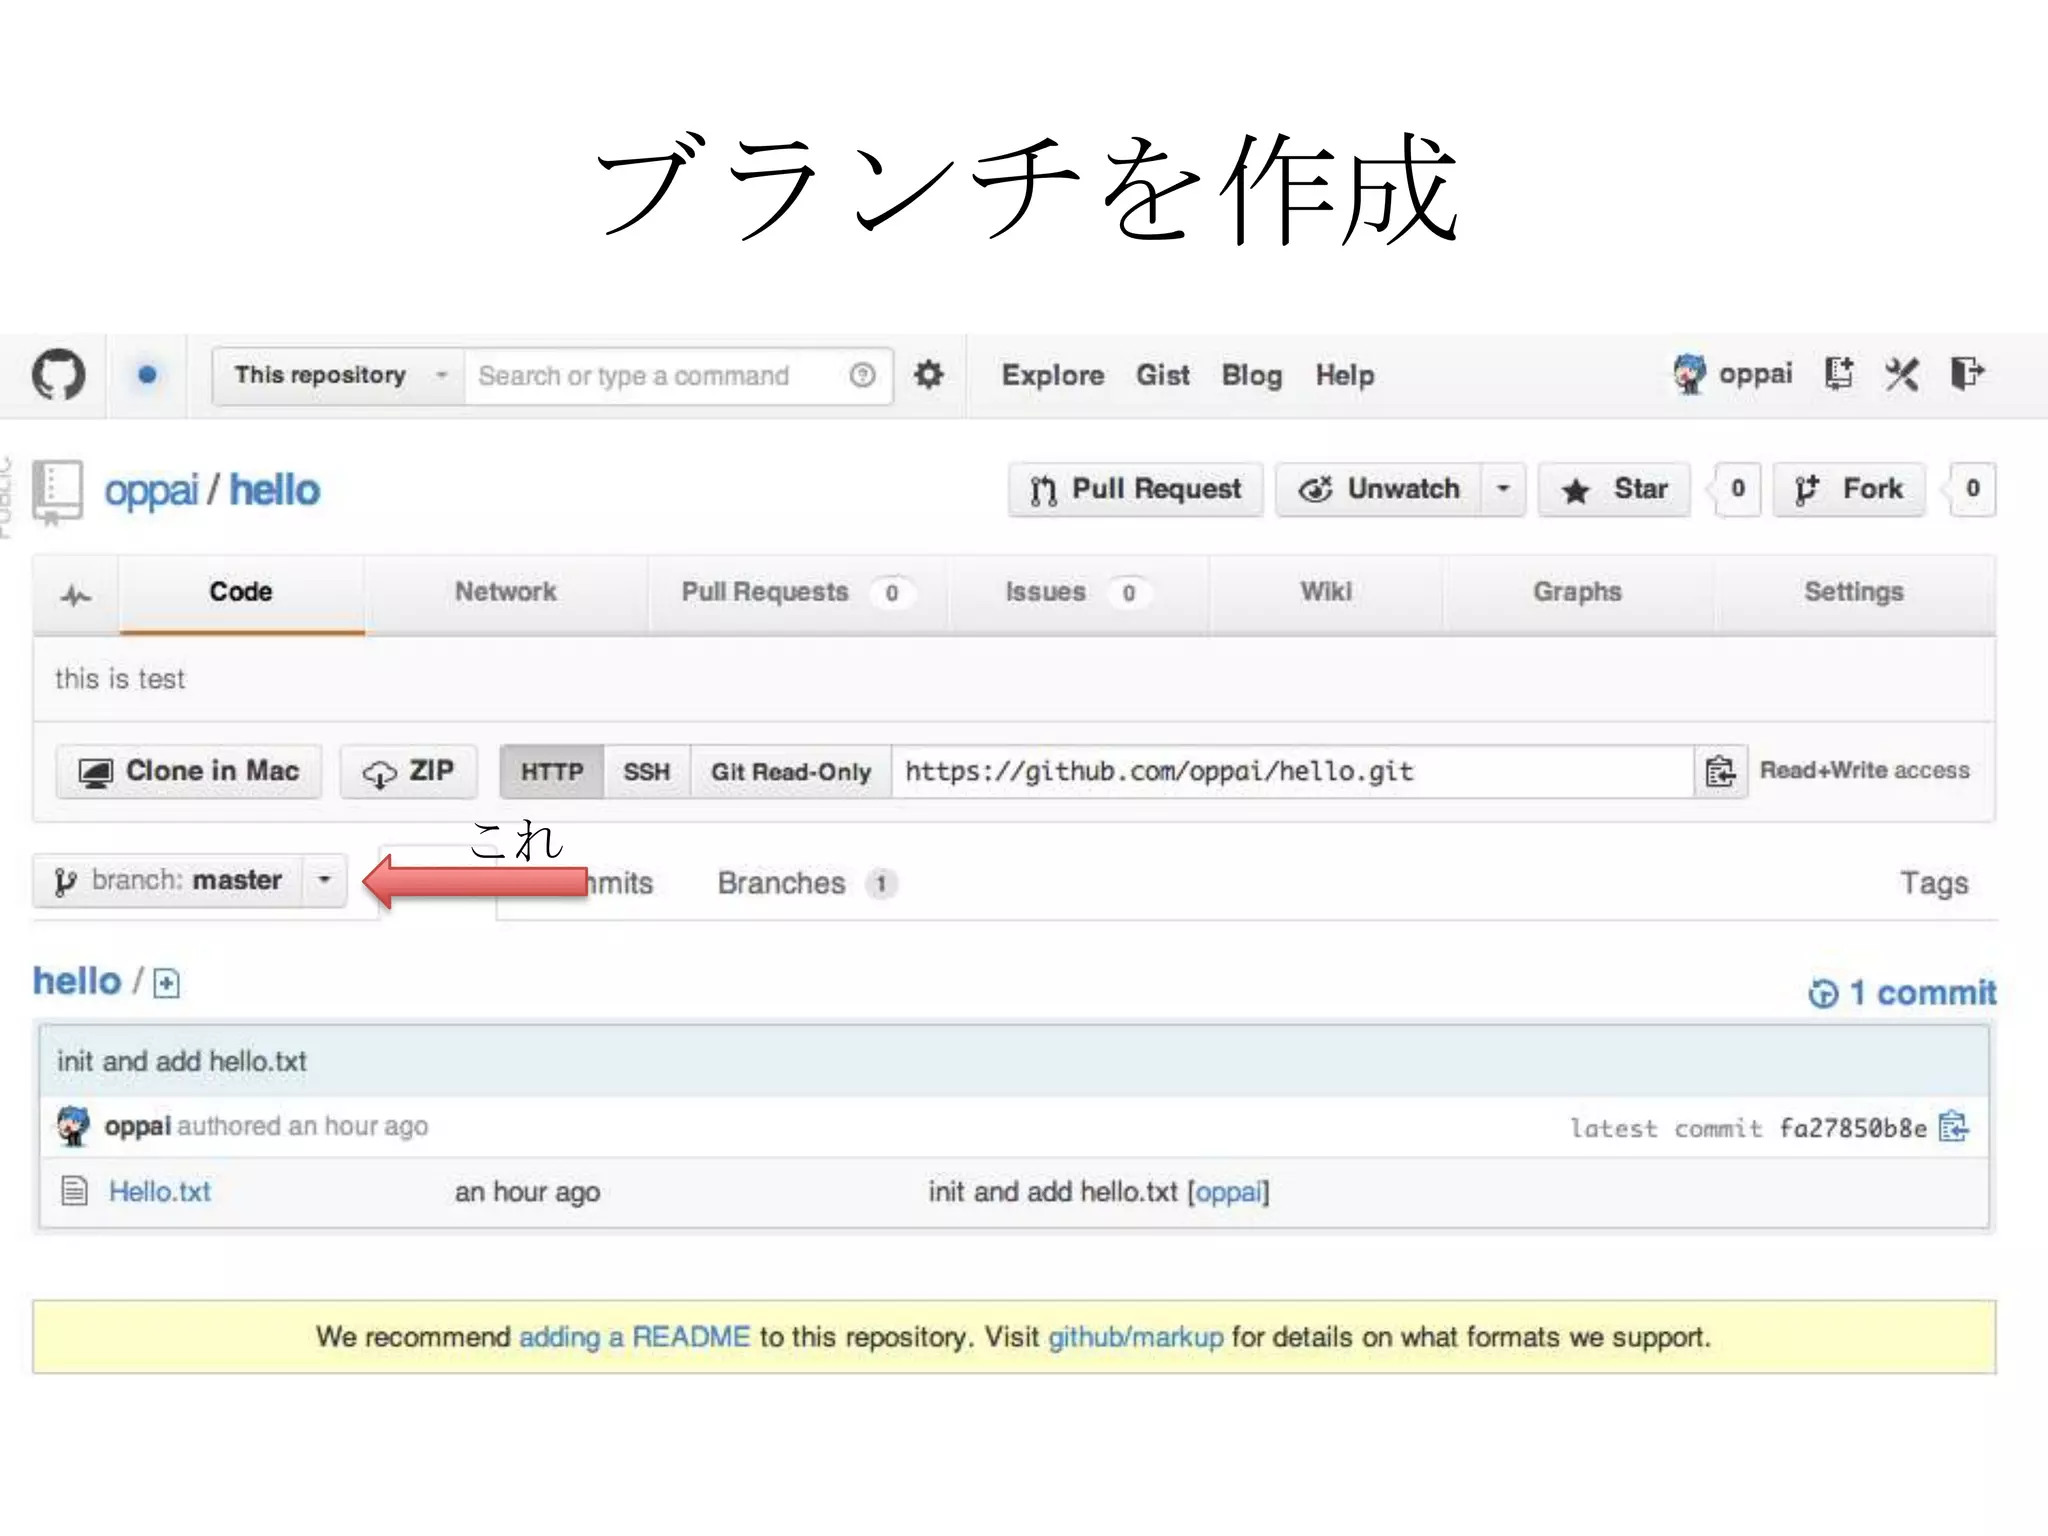Open the GitHub Octocat home logo
The image size is (2048, 1536).
pos(58,375)
